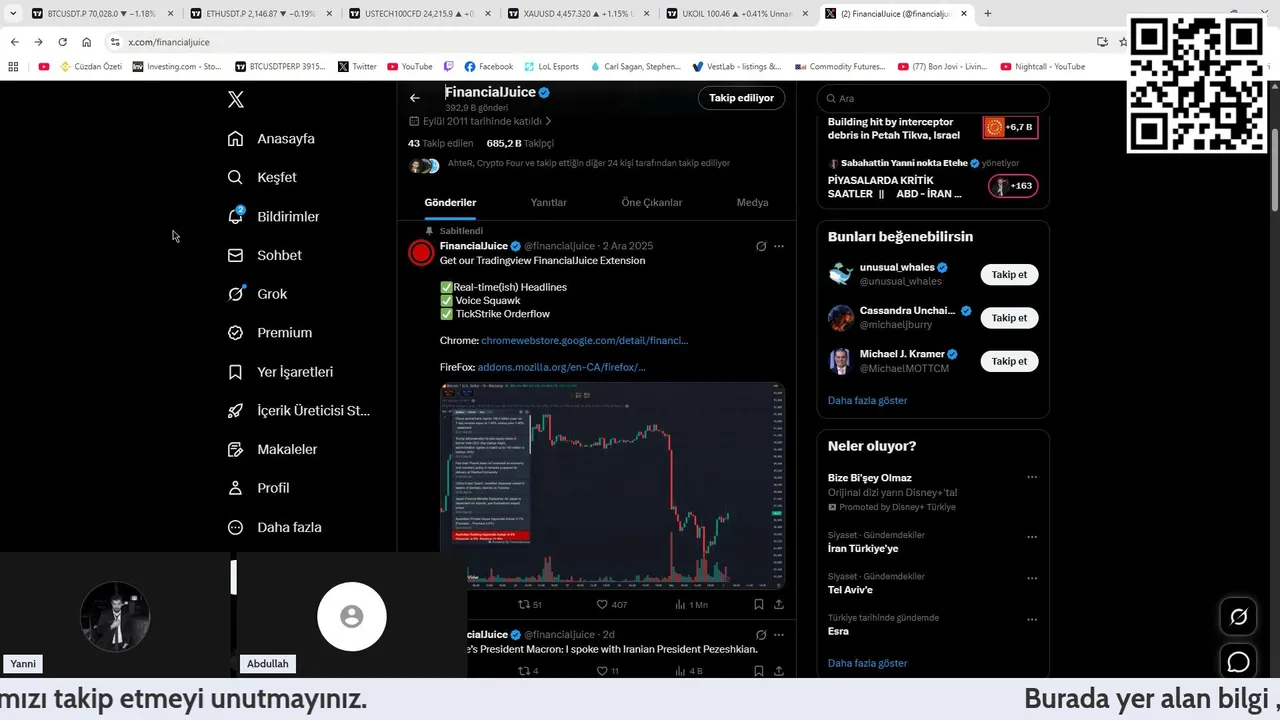Open chromewebstore.google.com link in pinned post

click(x=584, y=340)
